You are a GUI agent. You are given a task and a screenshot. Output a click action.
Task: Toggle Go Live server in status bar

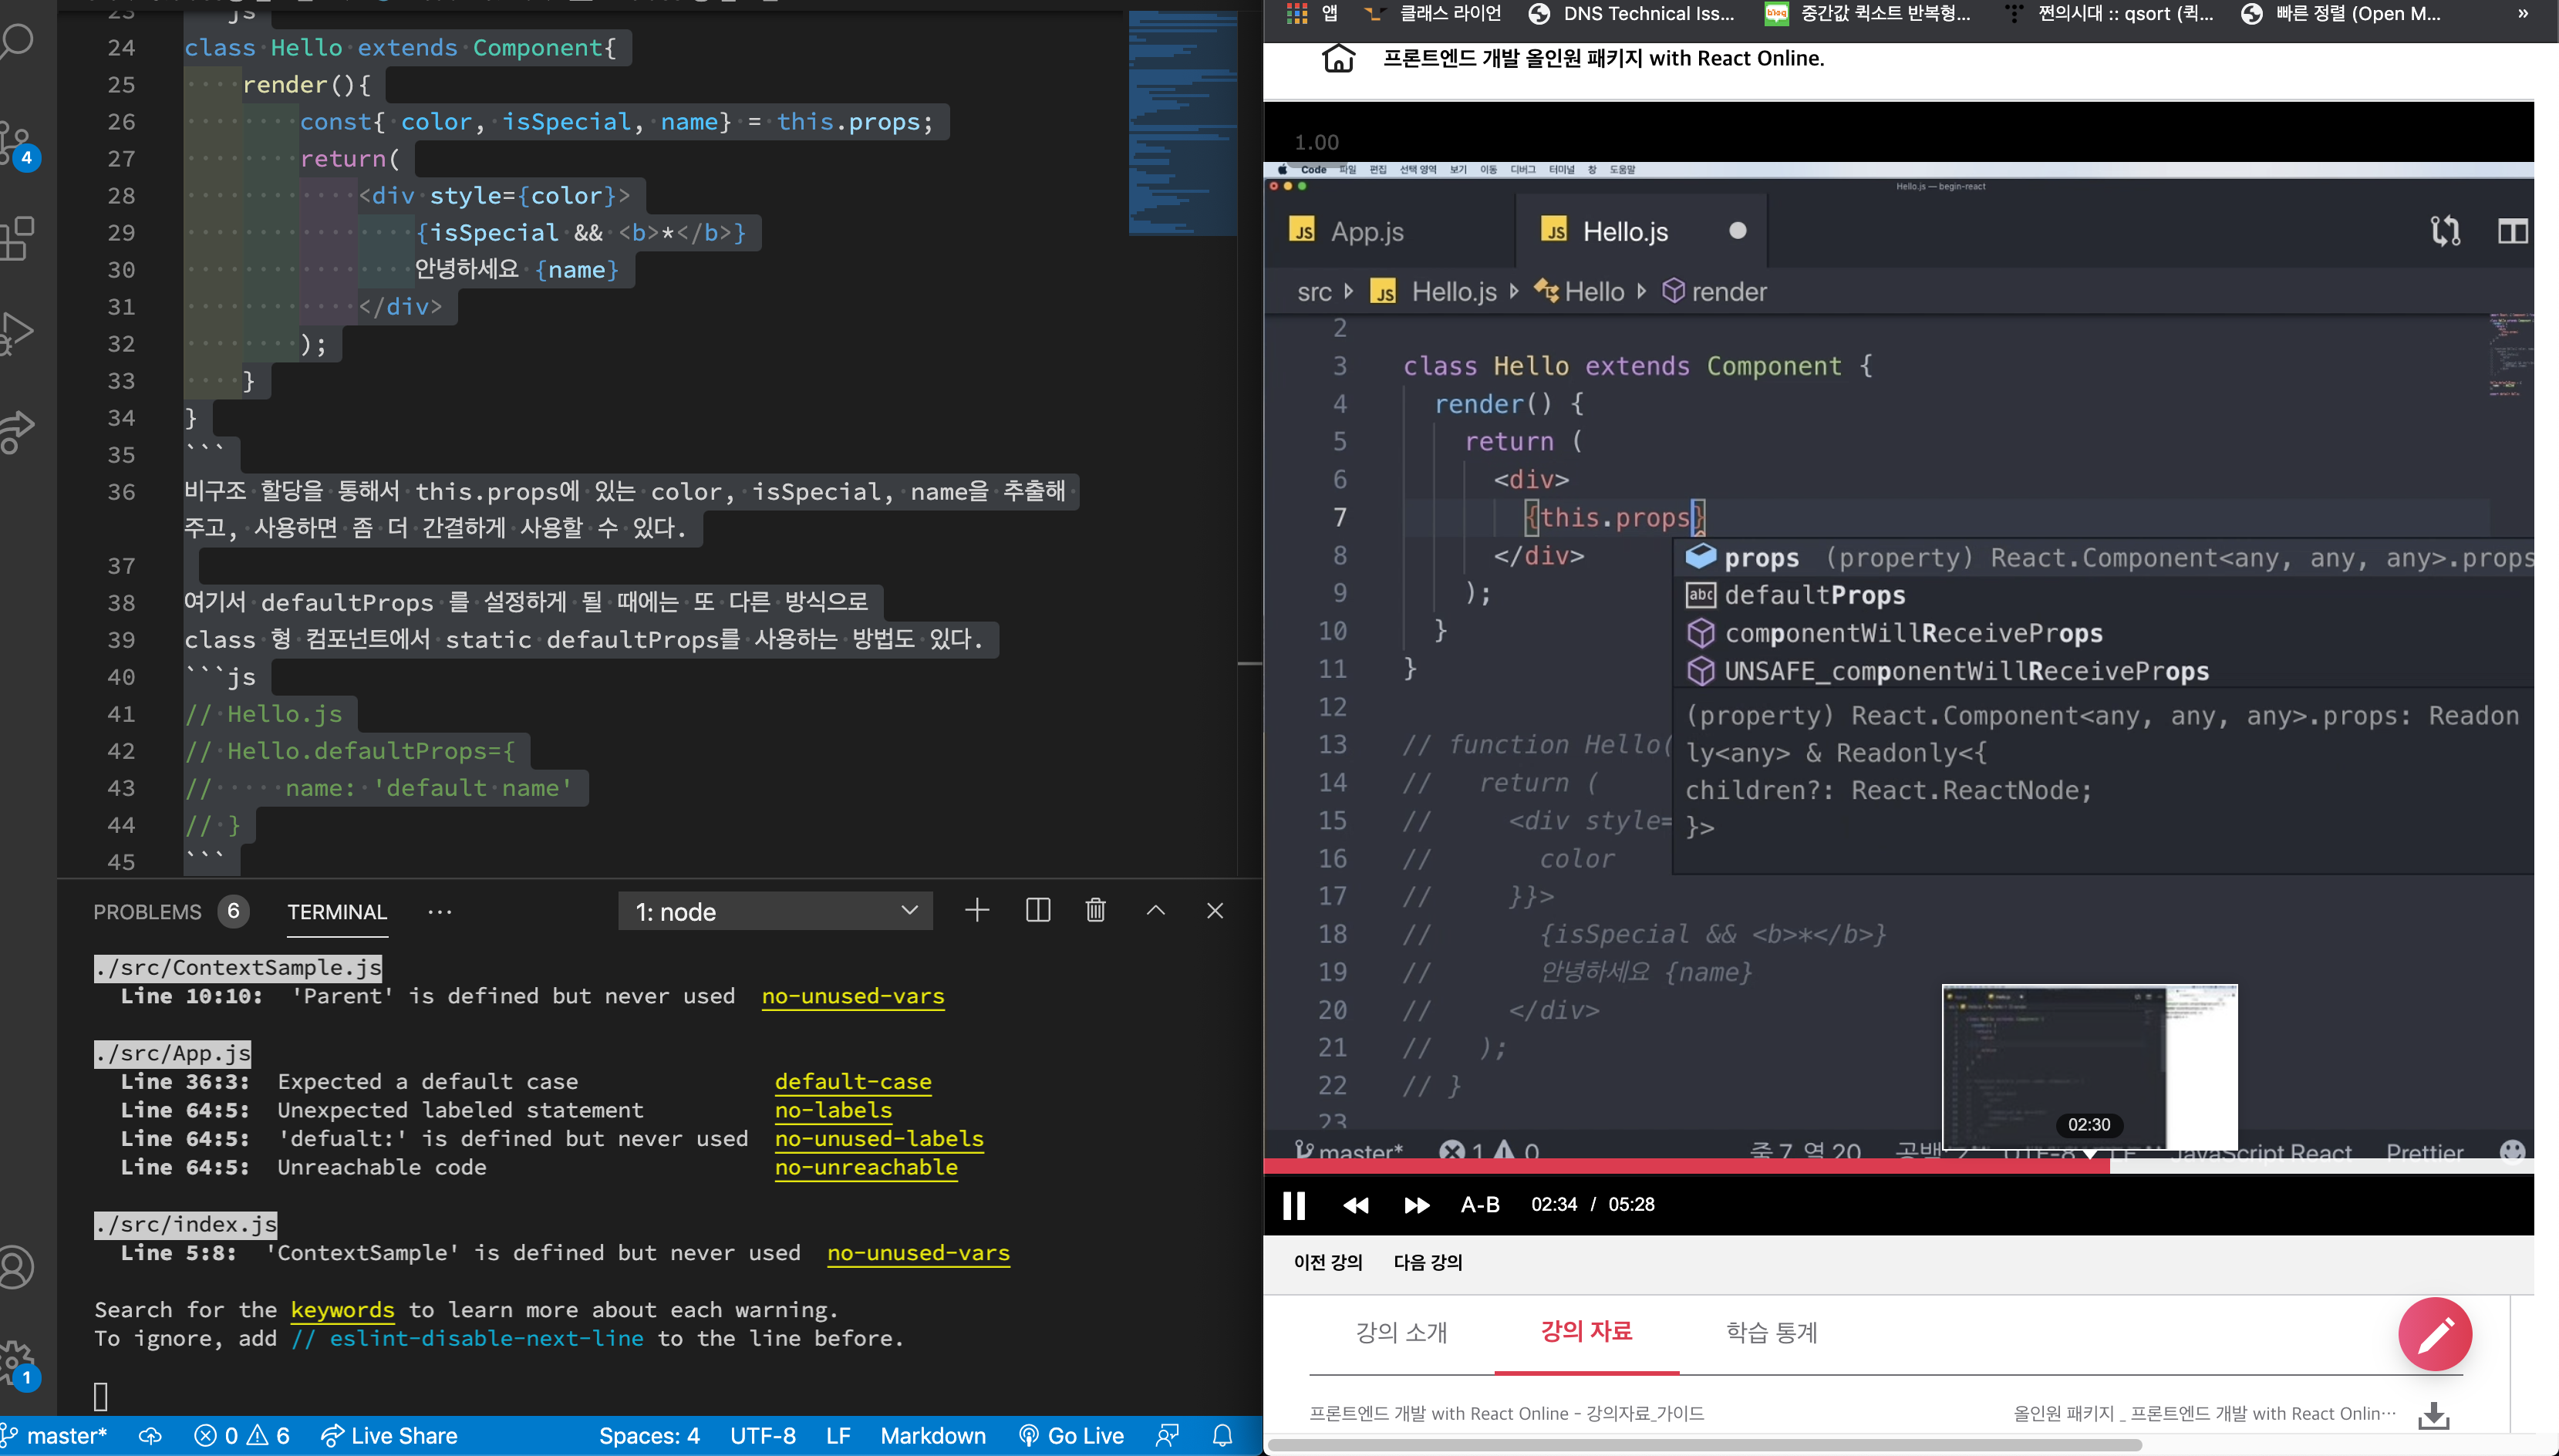click(1072, 1436)
